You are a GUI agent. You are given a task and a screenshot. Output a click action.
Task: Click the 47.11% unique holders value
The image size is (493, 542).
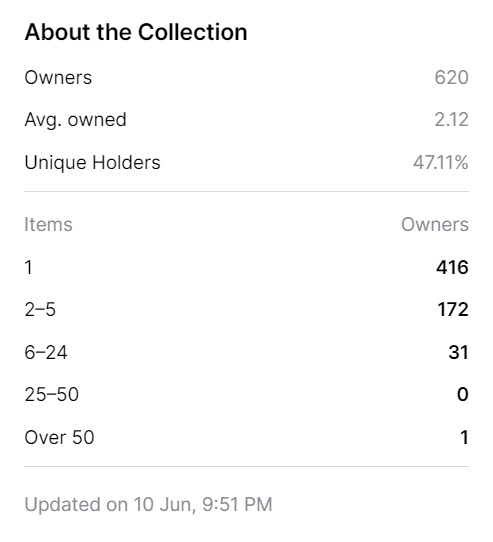pyautogui.click(x=441, y=162)
